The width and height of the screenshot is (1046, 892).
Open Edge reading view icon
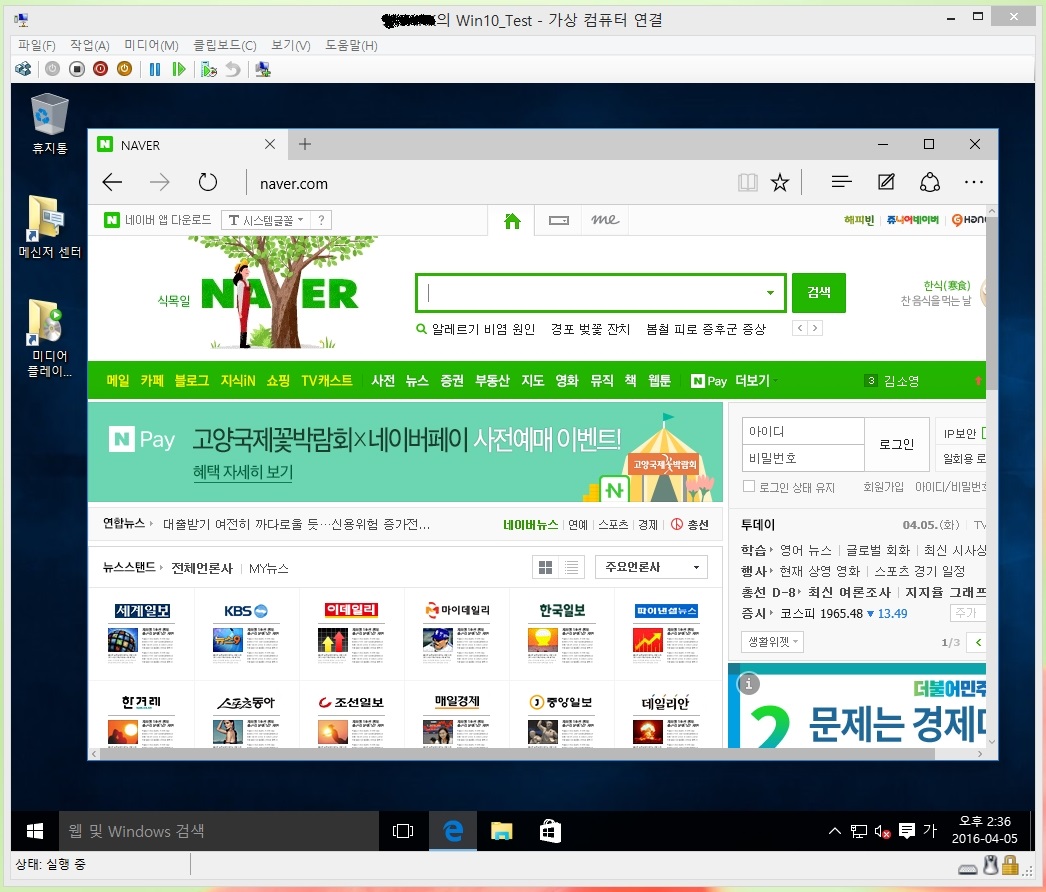pos(748,182)
